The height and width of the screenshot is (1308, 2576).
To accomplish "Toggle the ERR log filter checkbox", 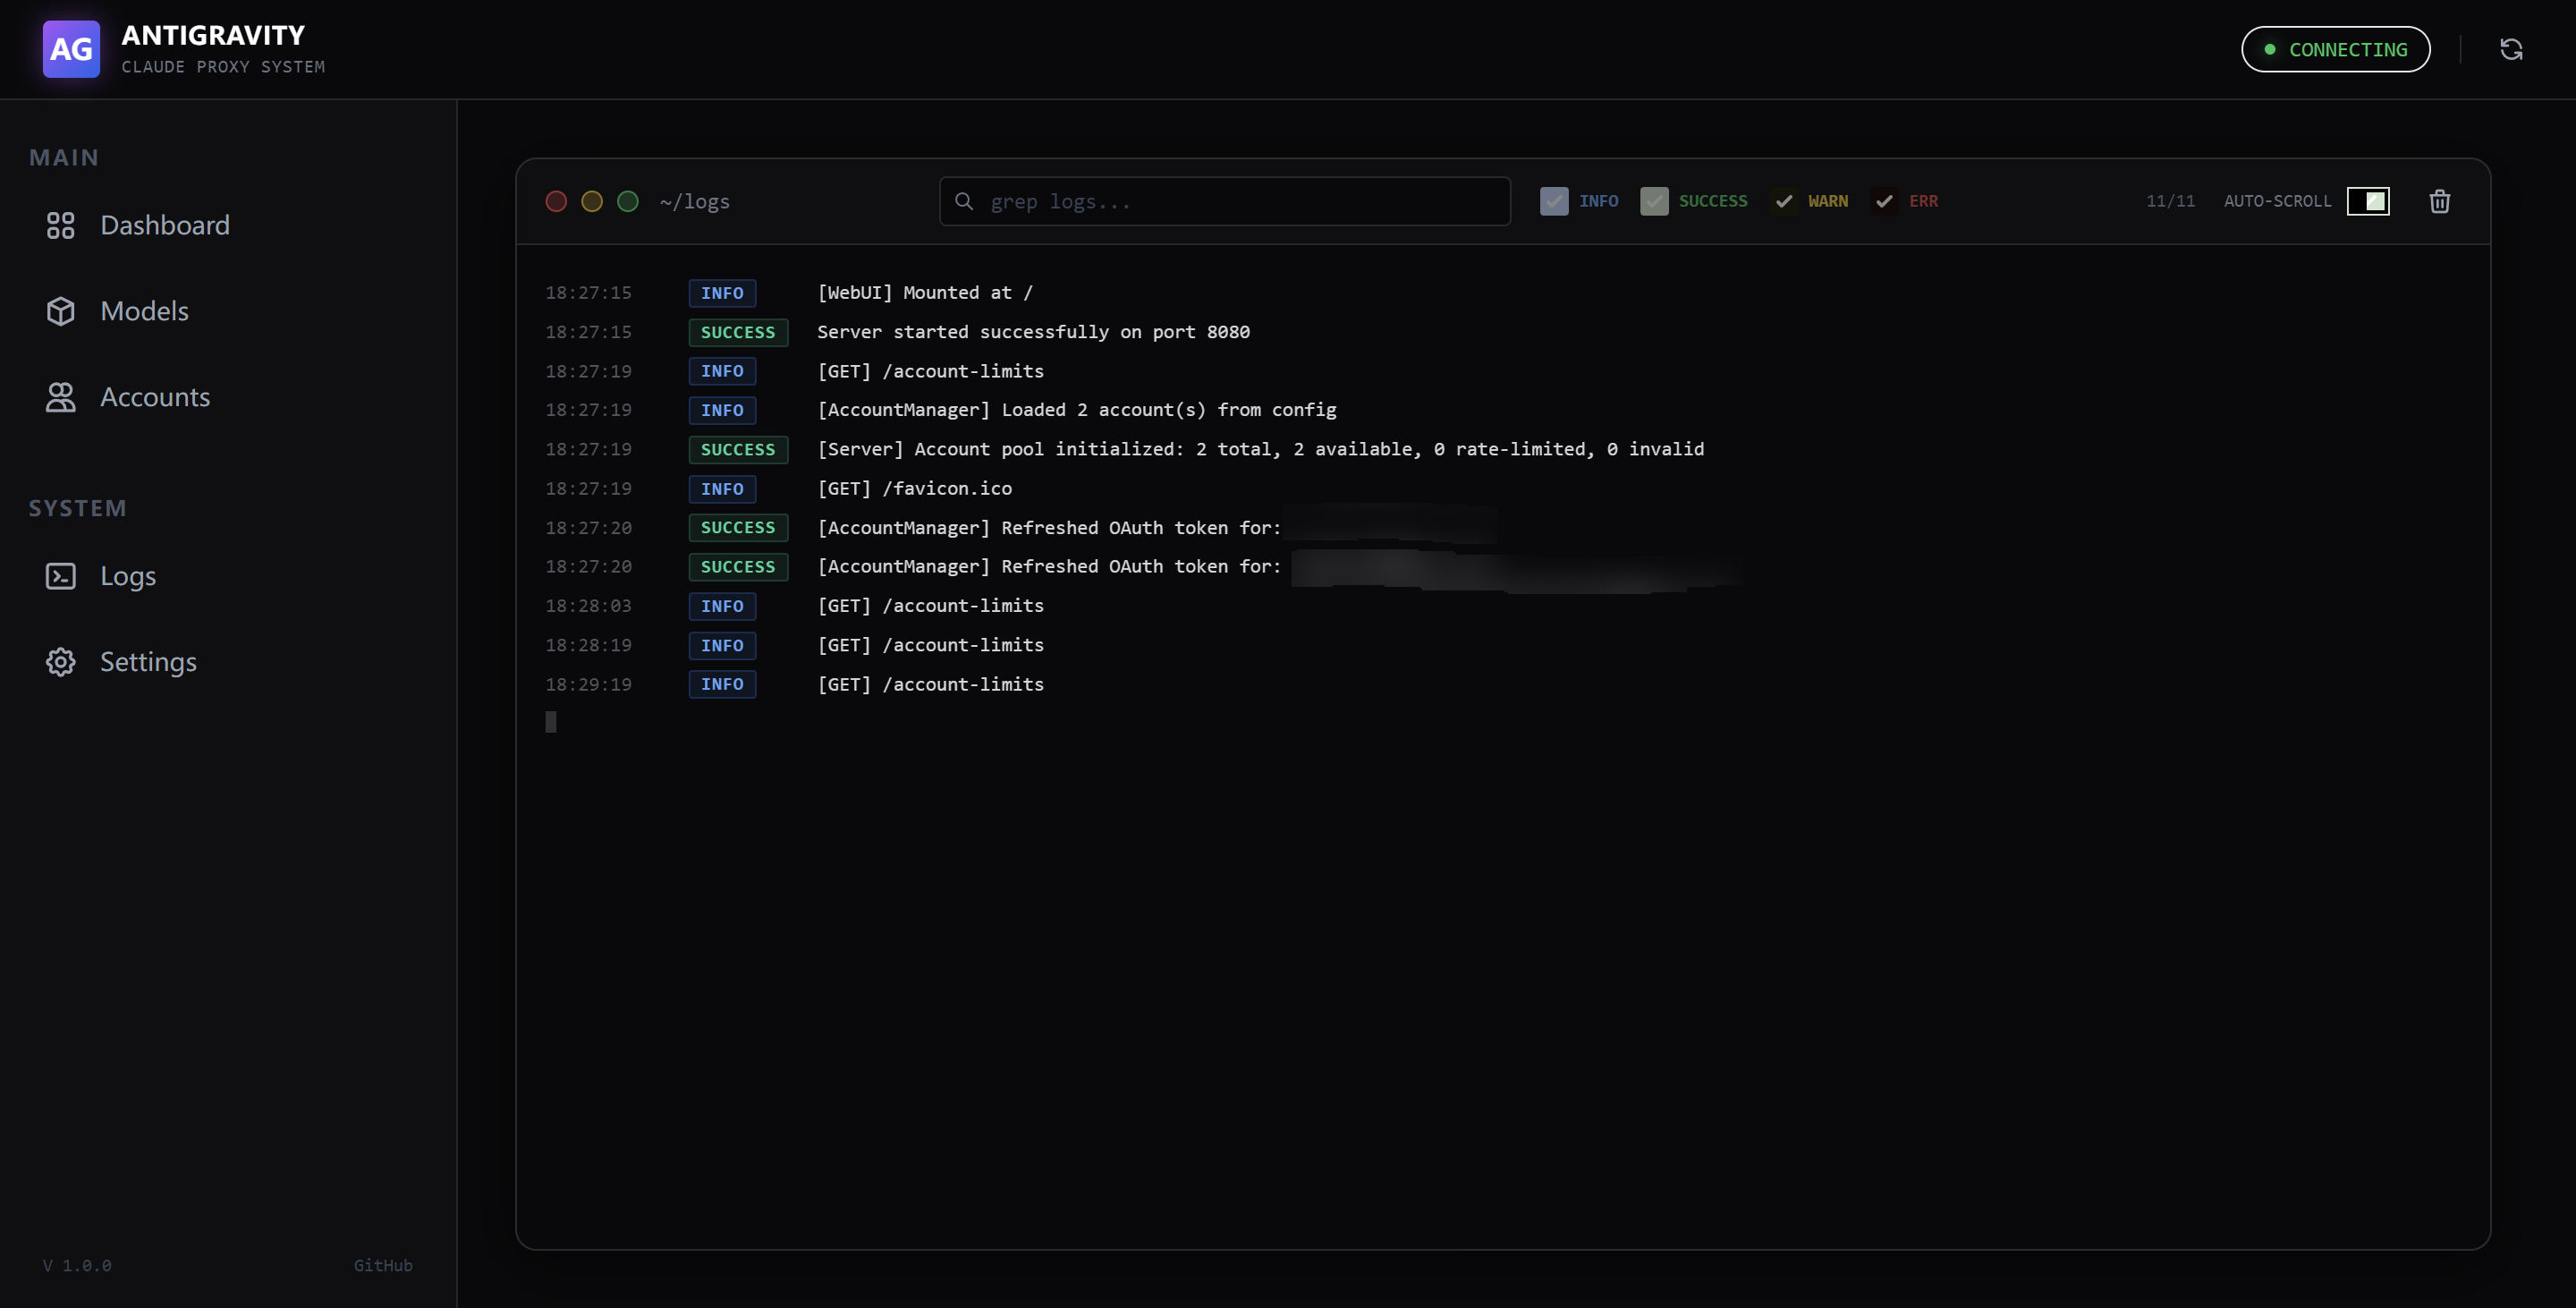I will click(x=1884, y=201).
